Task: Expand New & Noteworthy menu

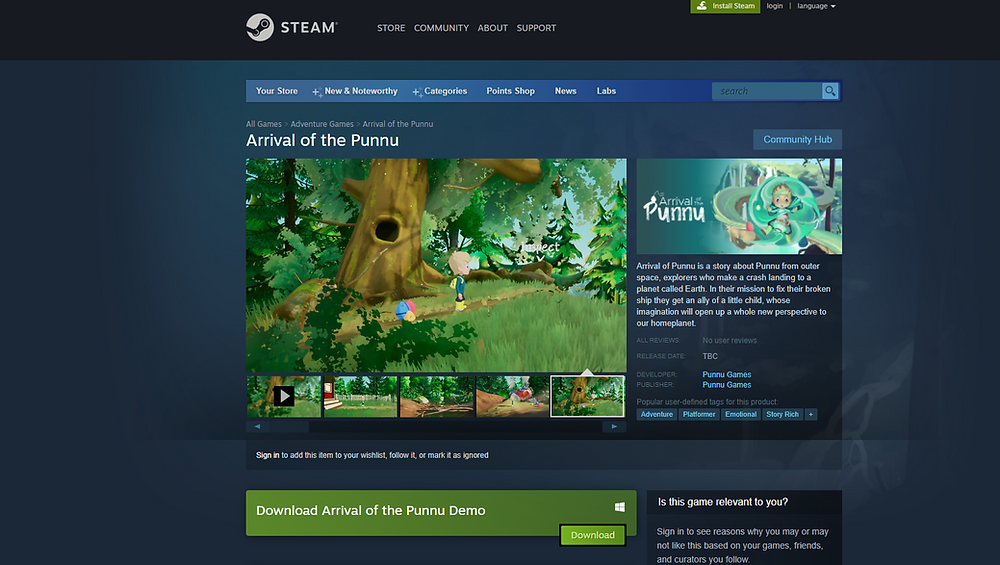Action: click(355, 91)
